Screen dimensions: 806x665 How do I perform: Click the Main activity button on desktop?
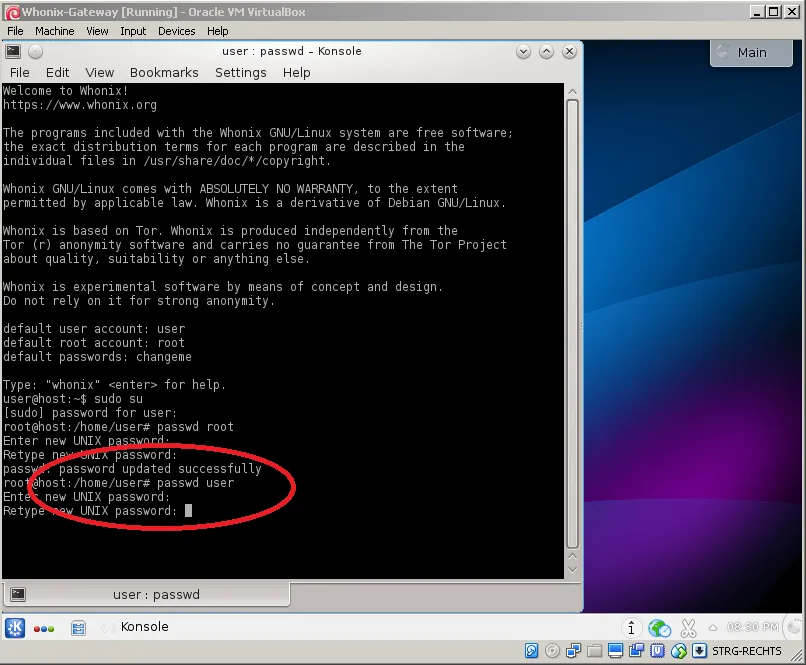click(751, 52)
